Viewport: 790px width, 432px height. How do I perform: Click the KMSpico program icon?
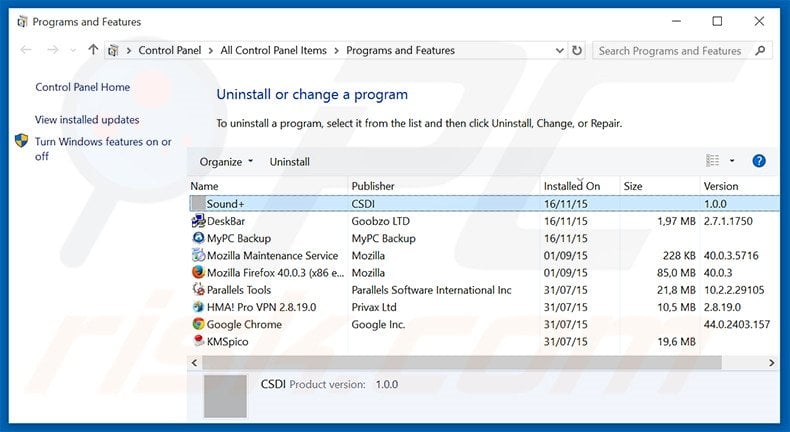(198, 342)
